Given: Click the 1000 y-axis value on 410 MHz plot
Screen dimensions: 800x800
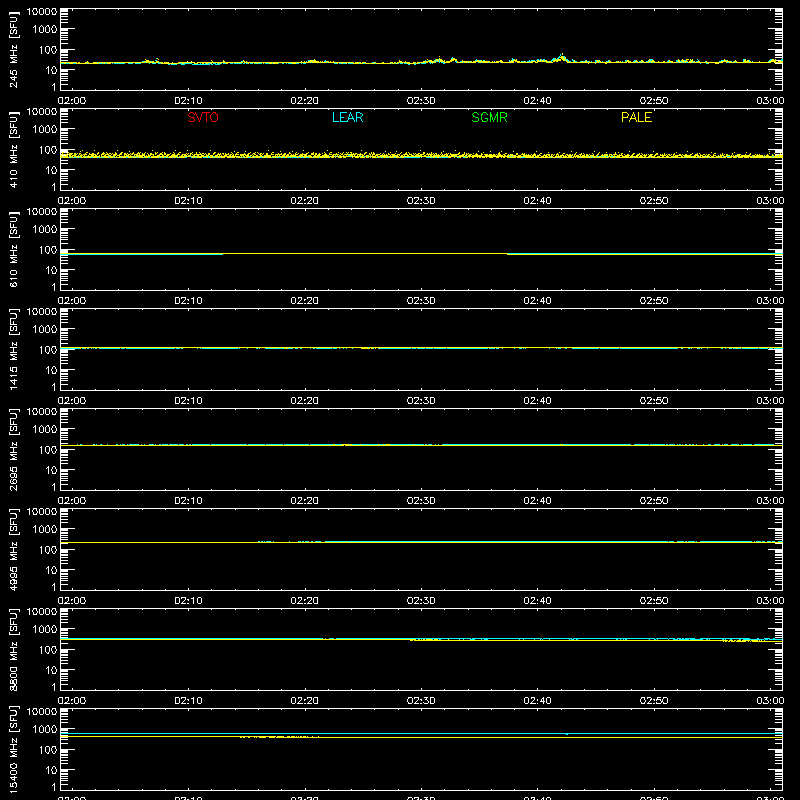Looking at the screenshot, I should pos(45,130).
